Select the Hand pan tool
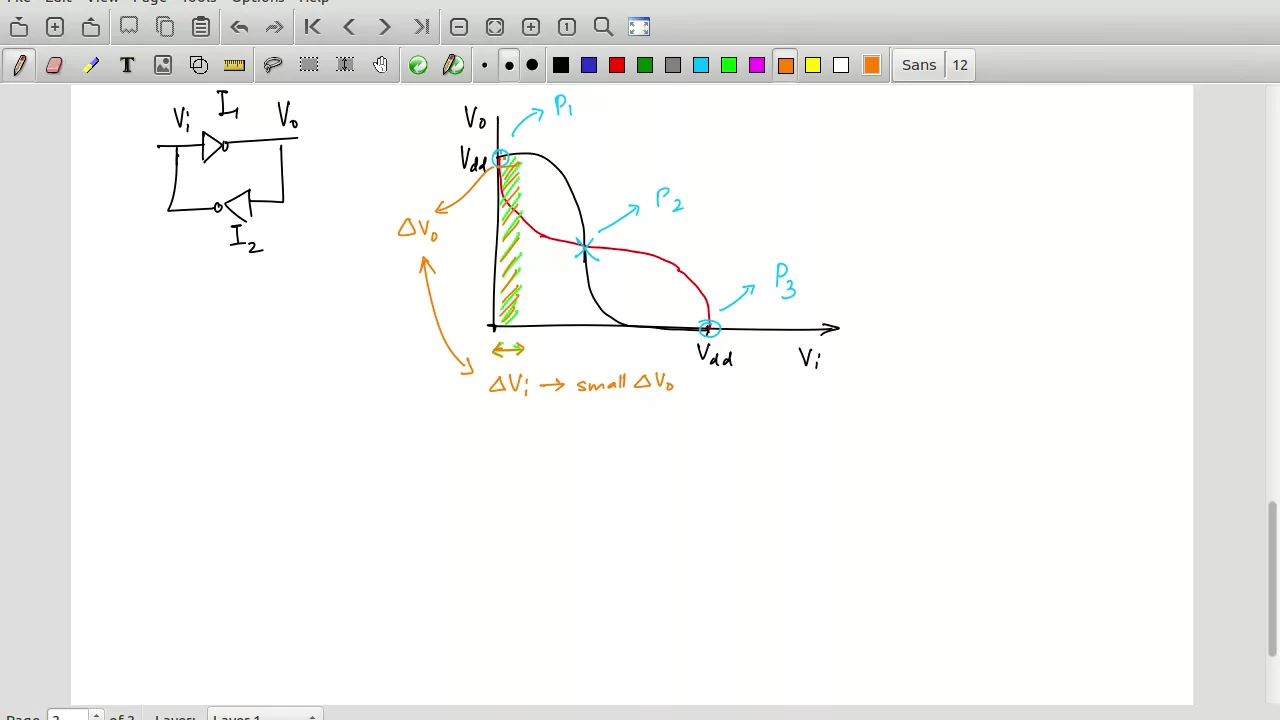Viewport: 1280px width, 720px height. (x=381, y=65)
